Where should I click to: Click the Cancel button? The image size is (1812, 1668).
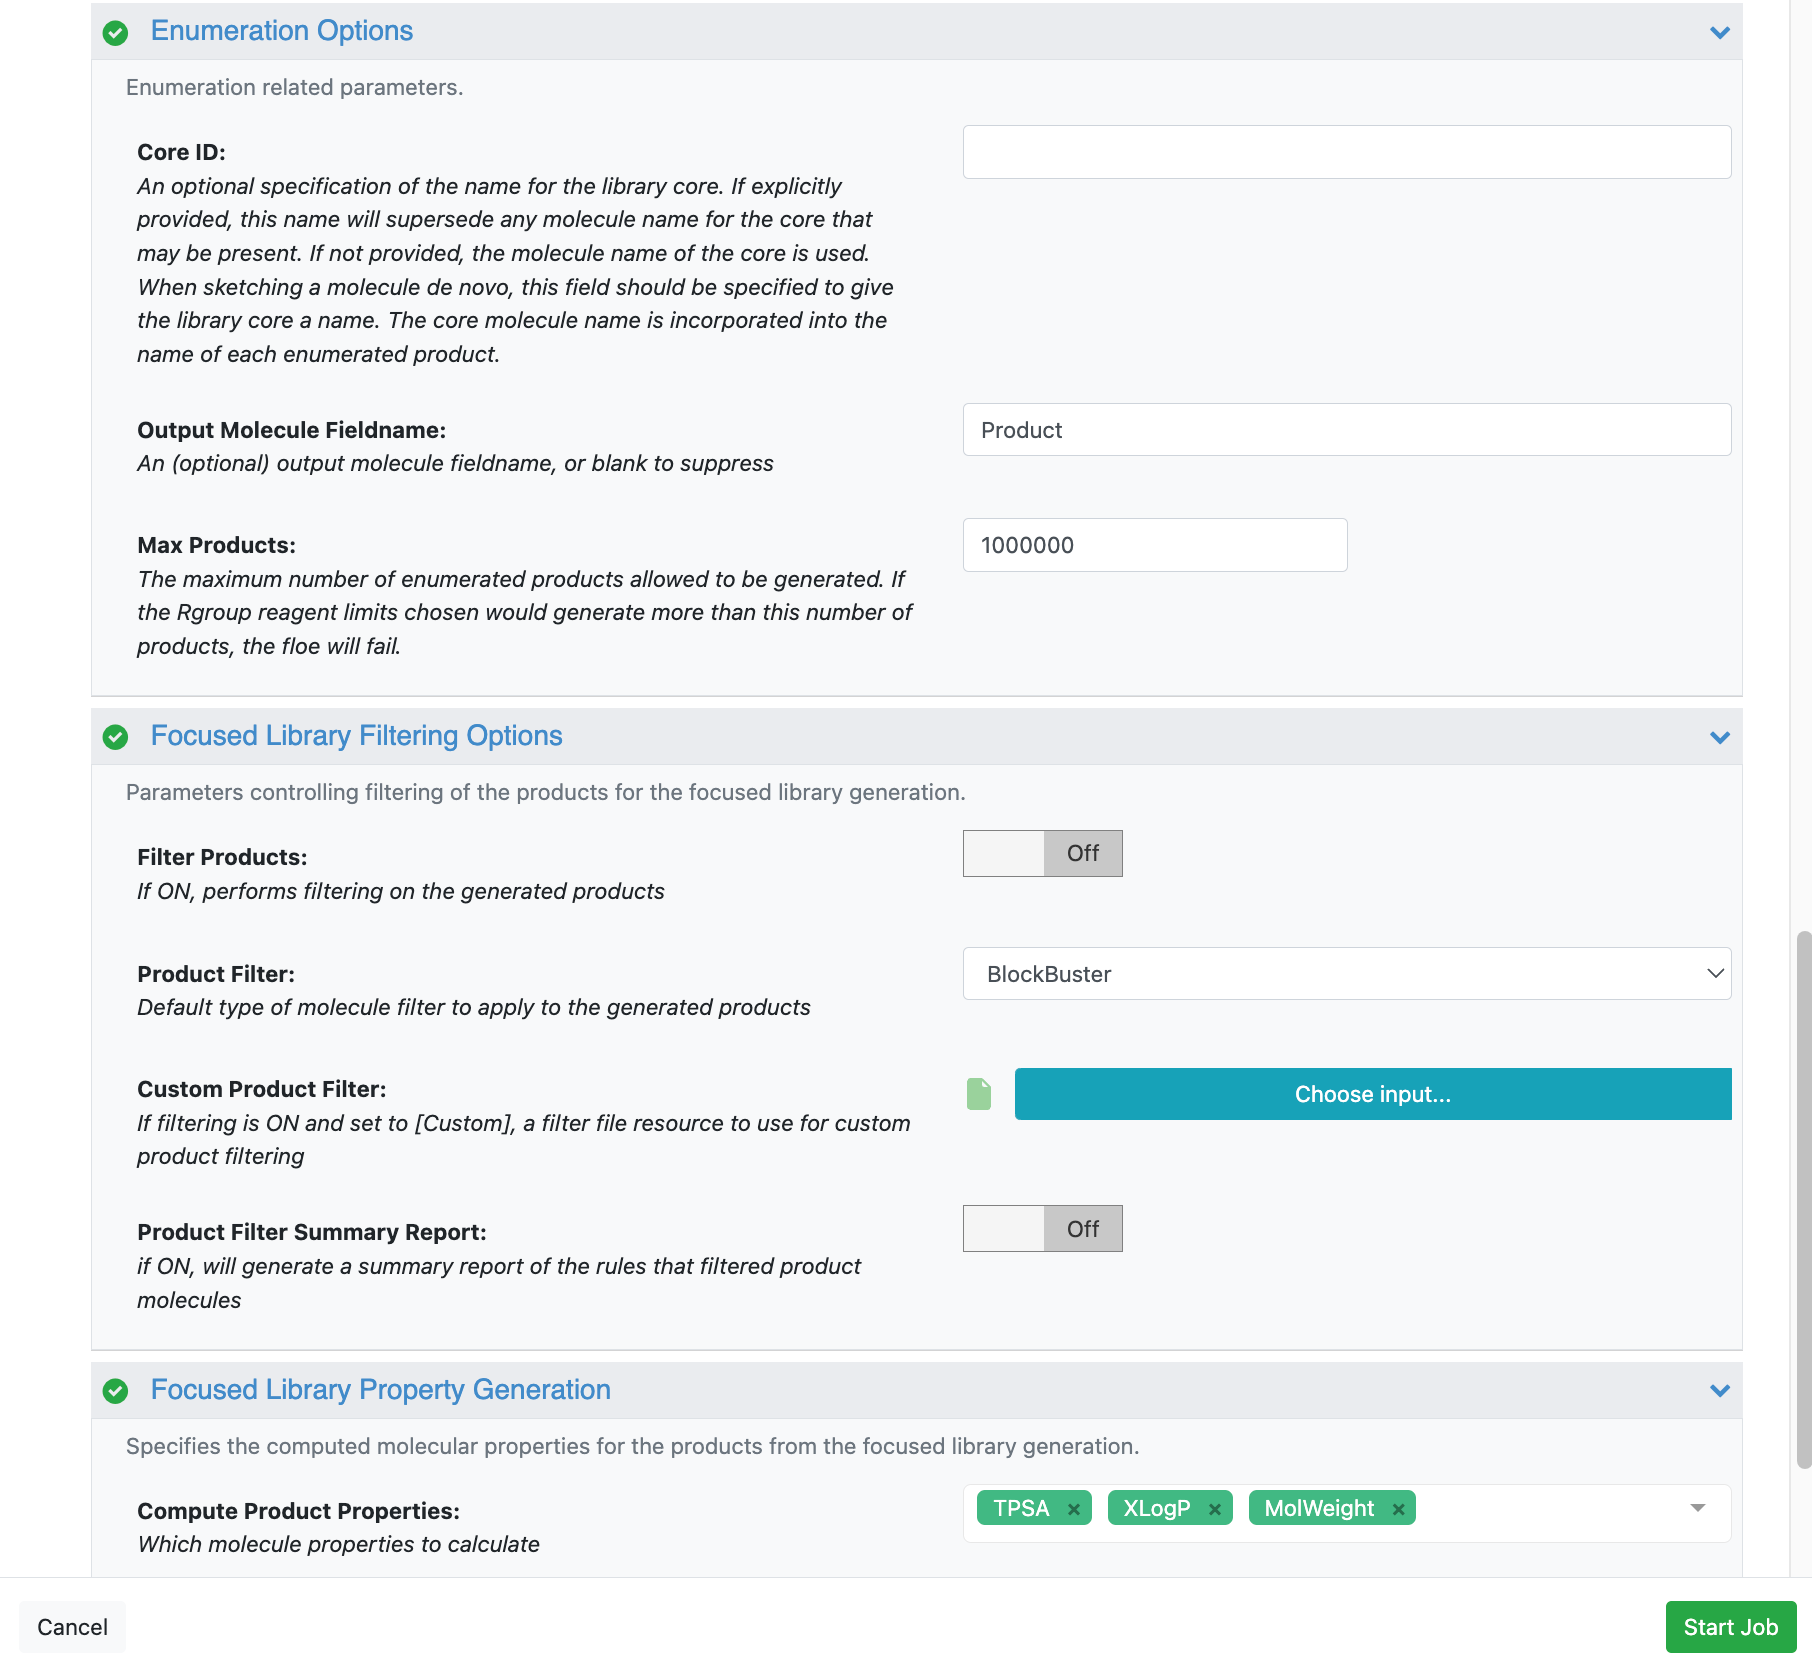(72, 1627)
